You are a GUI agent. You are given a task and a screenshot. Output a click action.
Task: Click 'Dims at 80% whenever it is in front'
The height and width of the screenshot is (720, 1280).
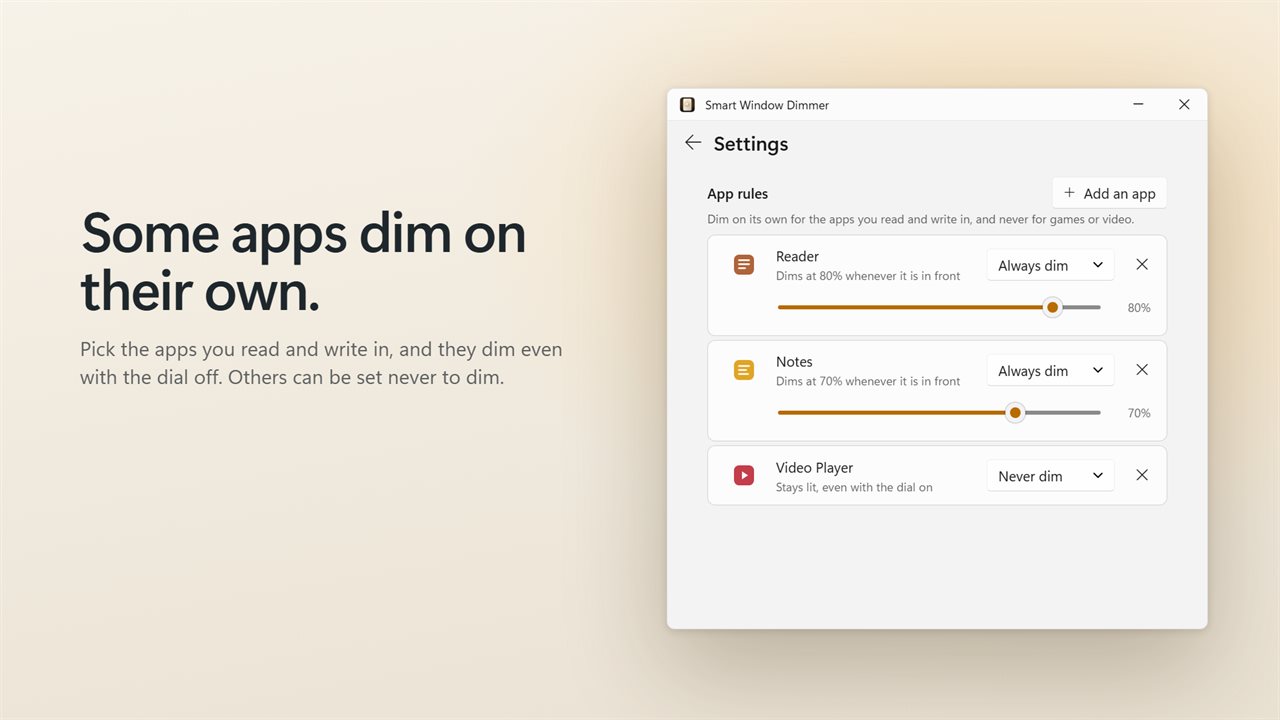[x=868, y=276]
